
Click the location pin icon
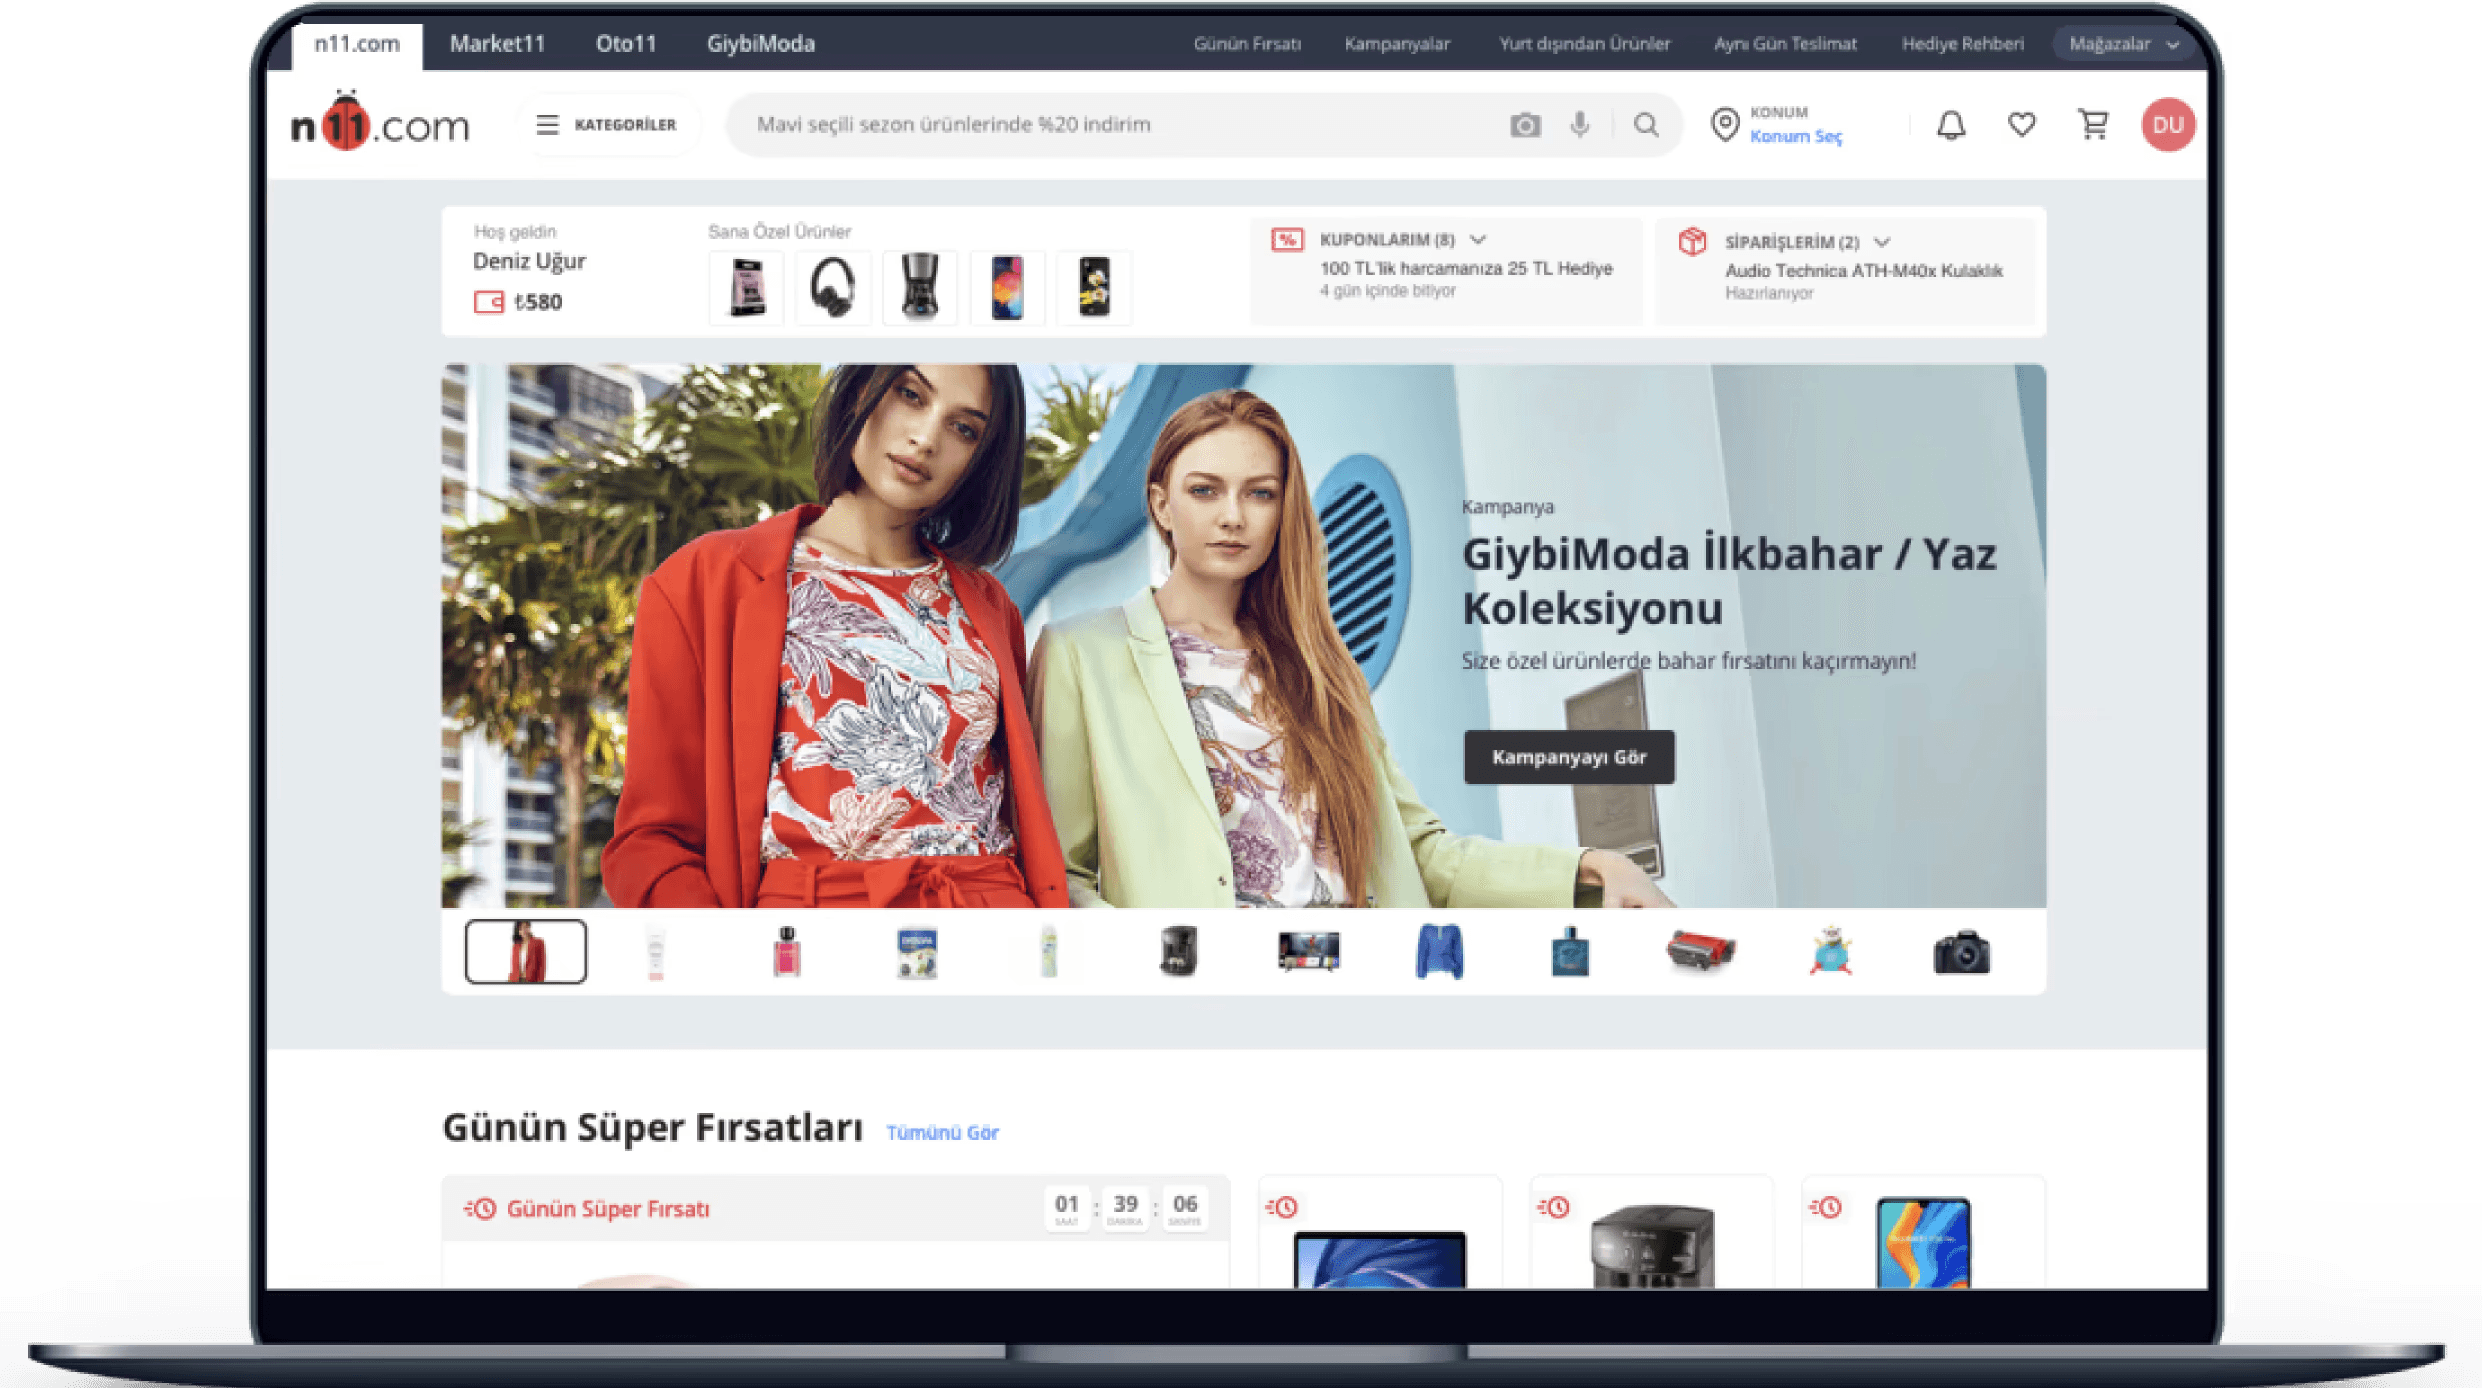[1725, 125]
